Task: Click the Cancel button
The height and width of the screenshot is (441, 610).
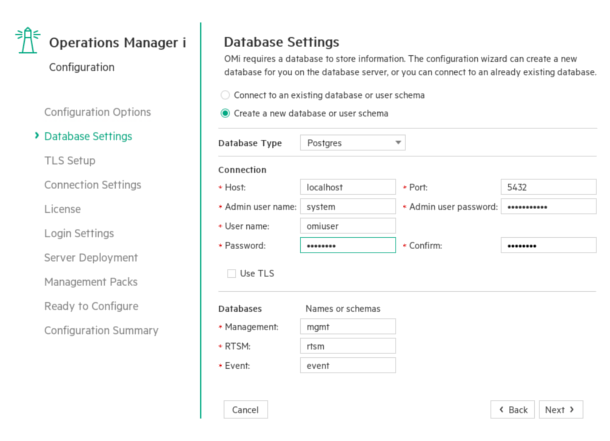Action: point(245,410)
